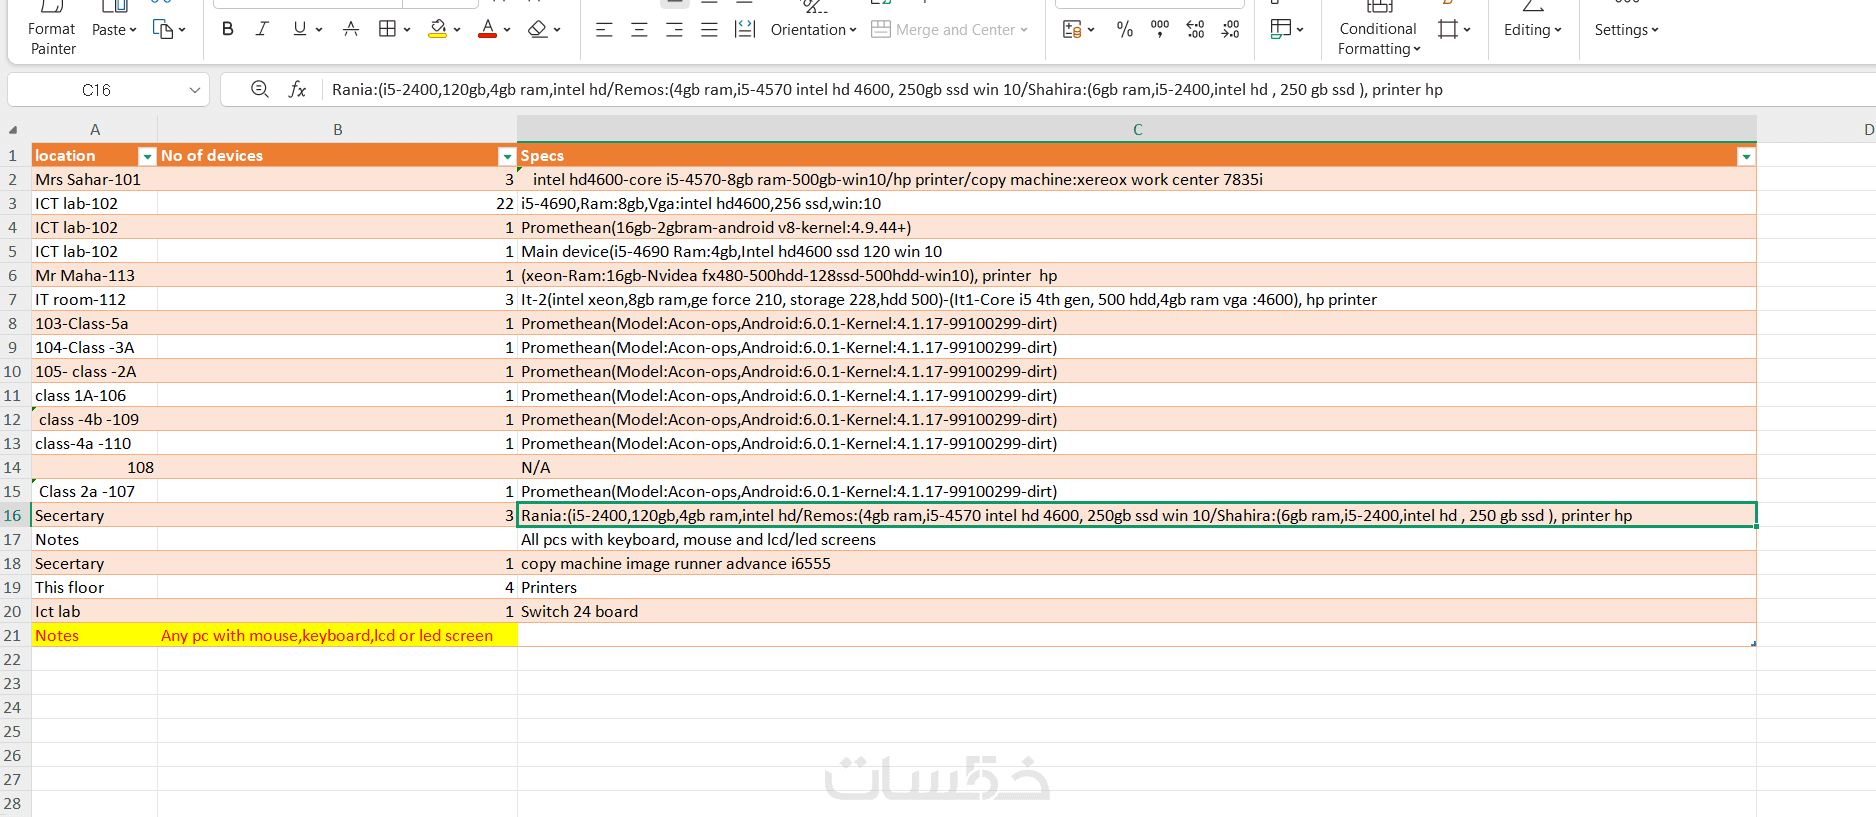
Task: Open the Paste dropdown
Action: (x=114, y=30)
